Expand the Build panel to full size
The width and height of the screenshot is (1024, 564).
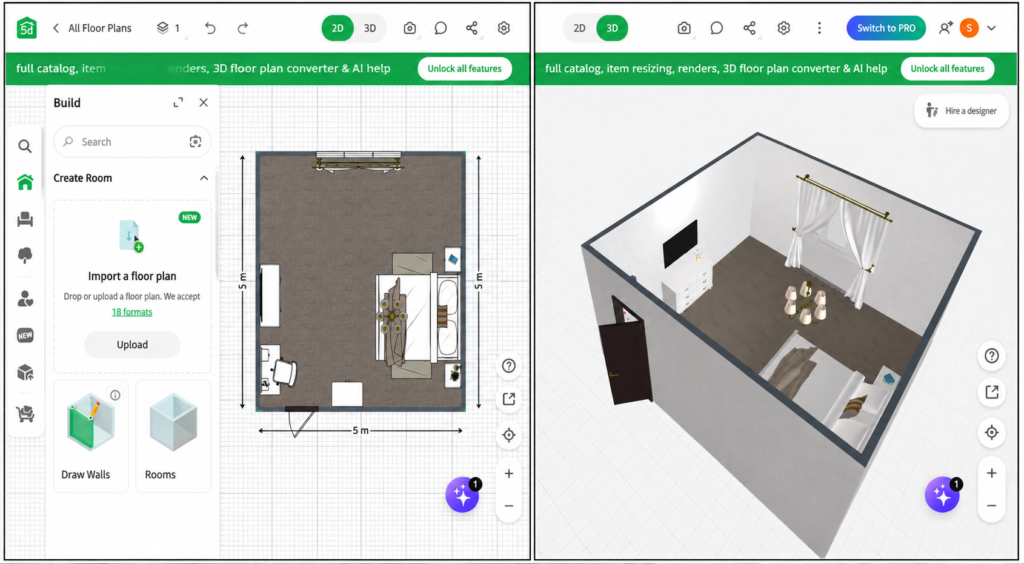[178, 102]
